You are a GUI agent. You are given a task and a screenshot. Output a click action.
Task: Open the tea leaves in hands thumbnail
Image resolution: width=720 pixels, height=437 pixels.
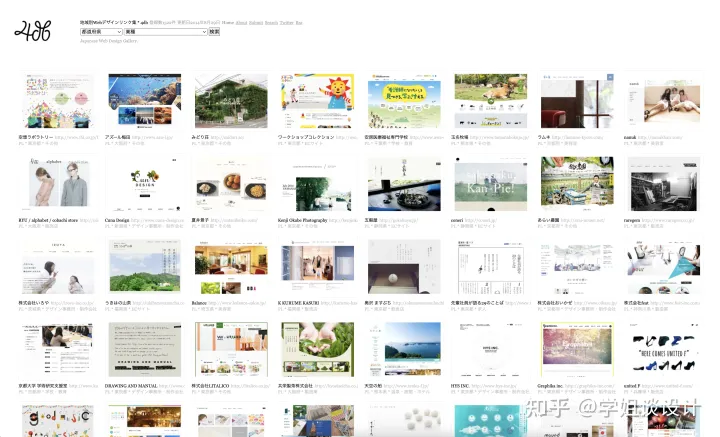click(317, 349)
